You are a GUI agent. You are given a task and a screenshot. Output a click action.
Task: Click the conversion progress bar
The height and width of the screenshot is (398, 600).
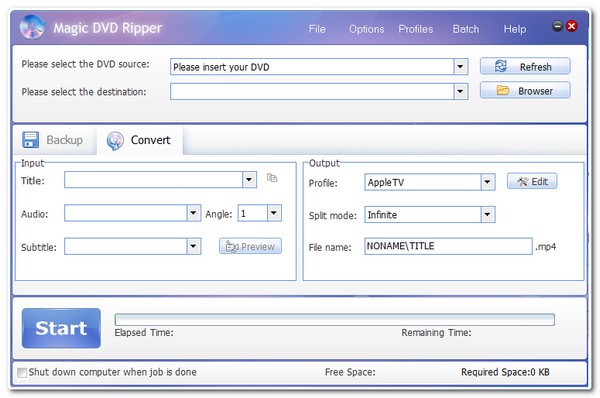click(x=334, y=320)
